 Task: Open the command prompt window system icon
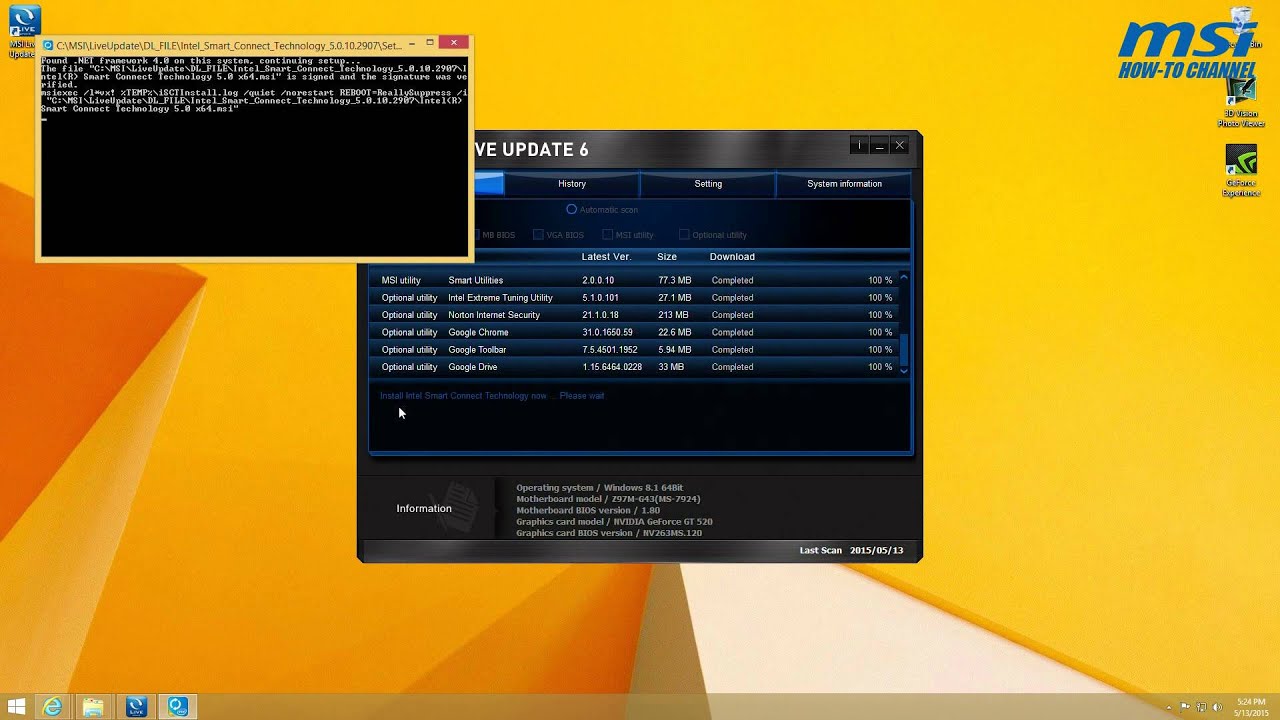48,45
